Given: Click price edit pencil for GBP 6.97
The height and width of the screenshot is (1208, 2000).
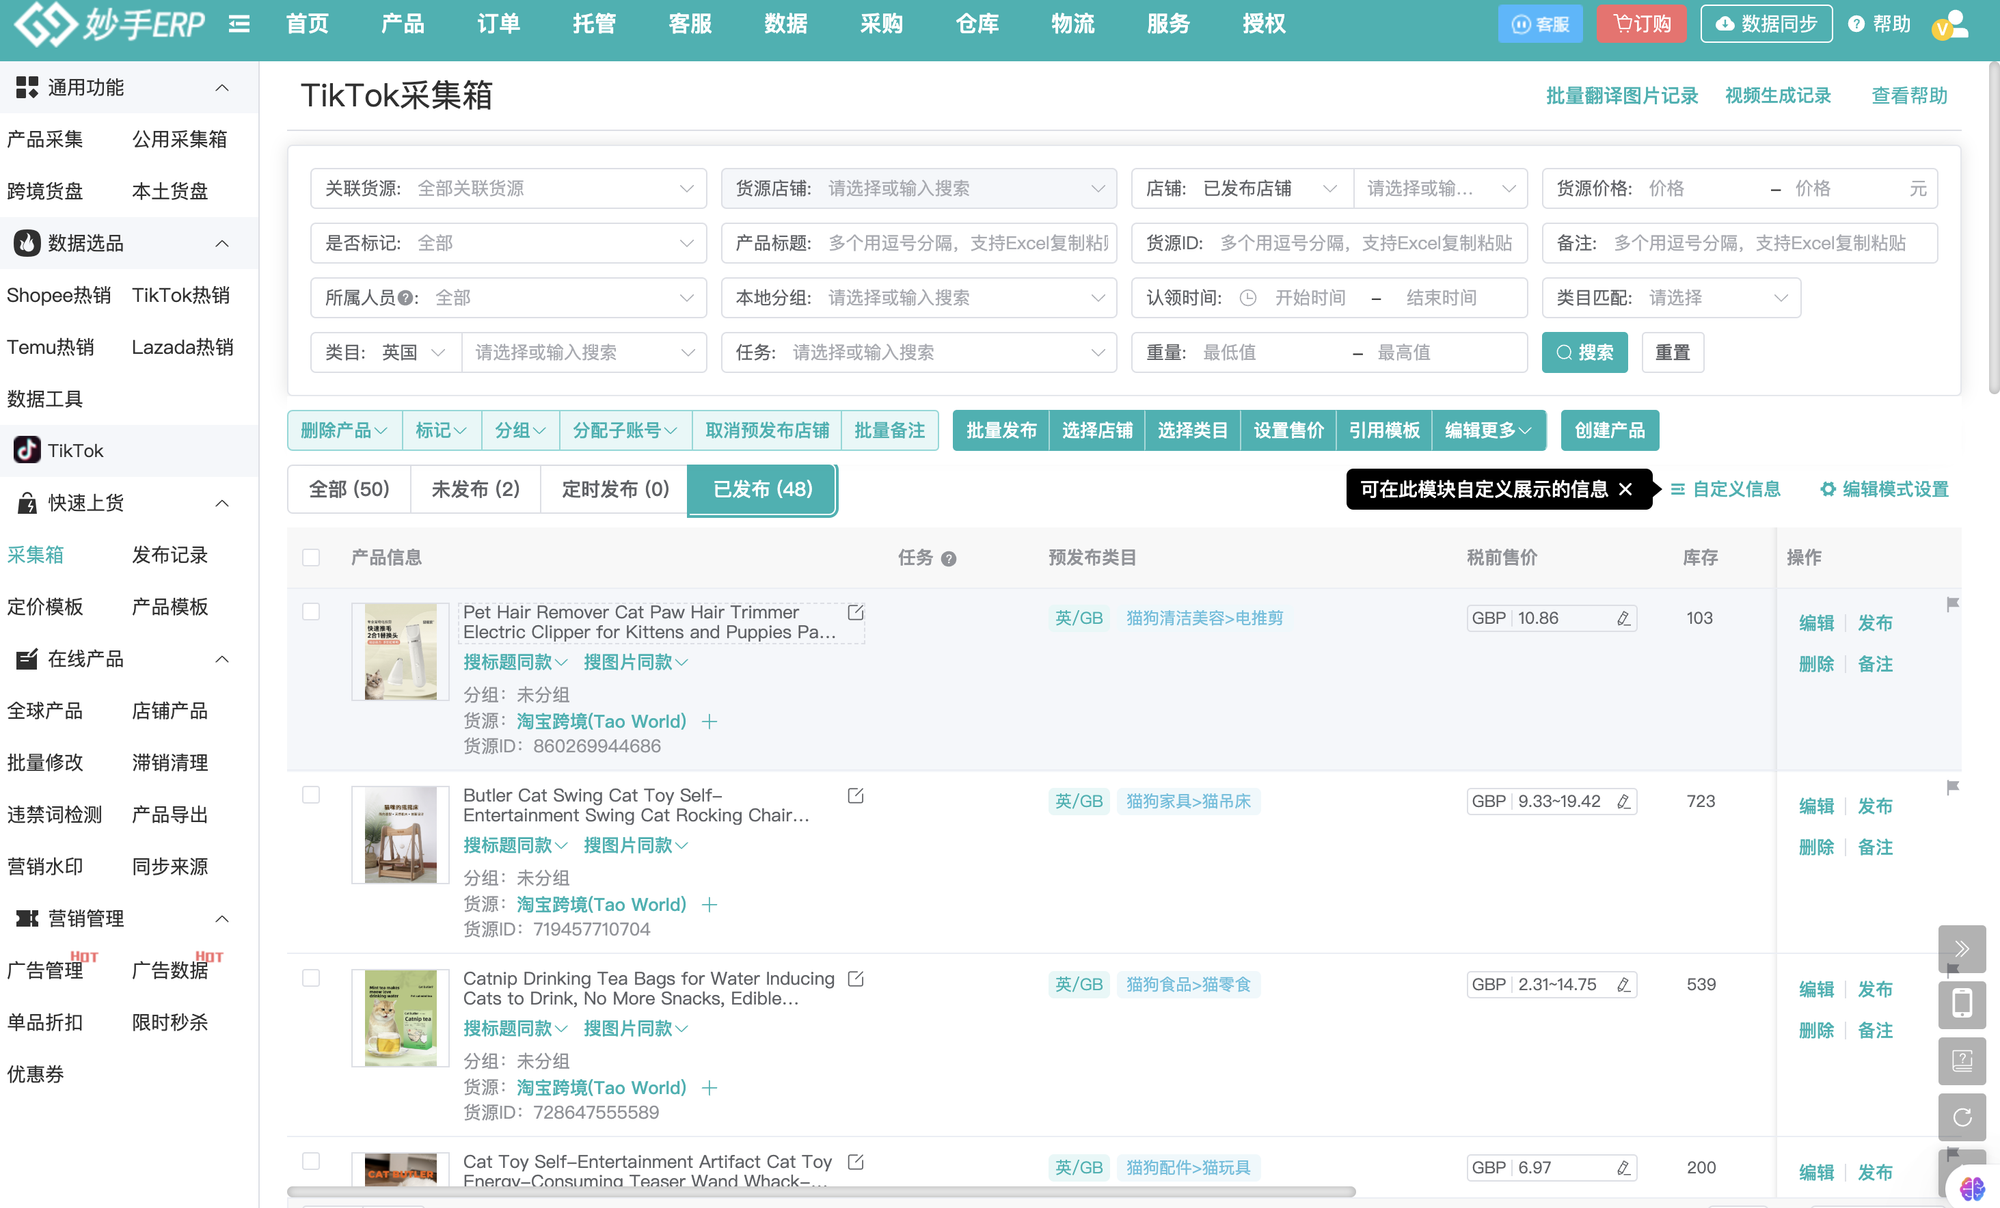Looking at the screenshot, I should pos(1623,1167).
